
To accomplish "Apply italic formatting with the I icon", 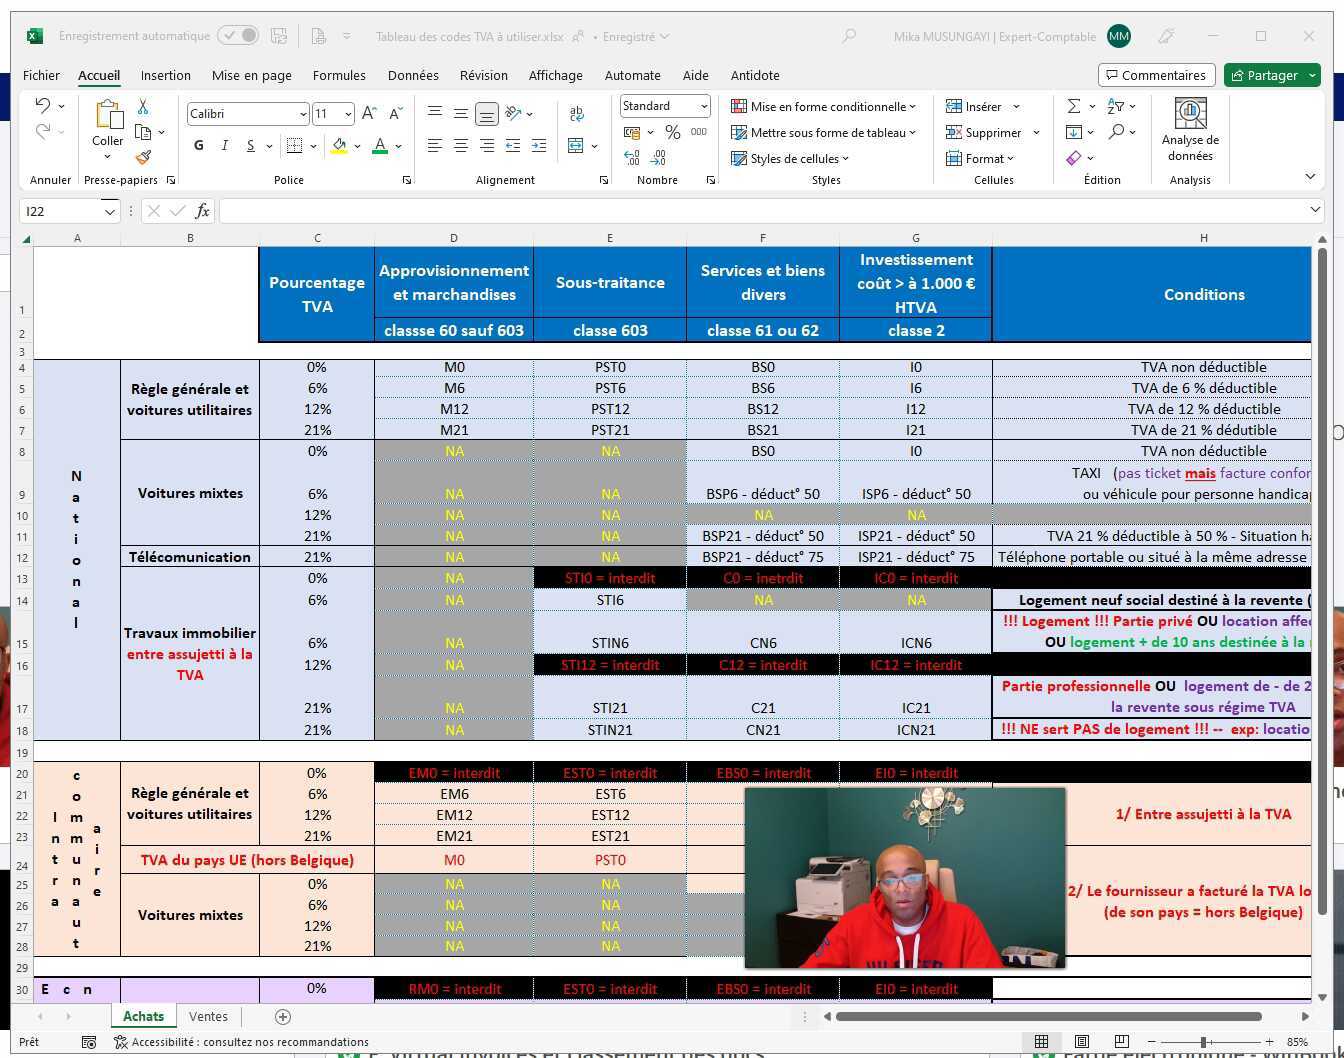I will click(225, 146).
